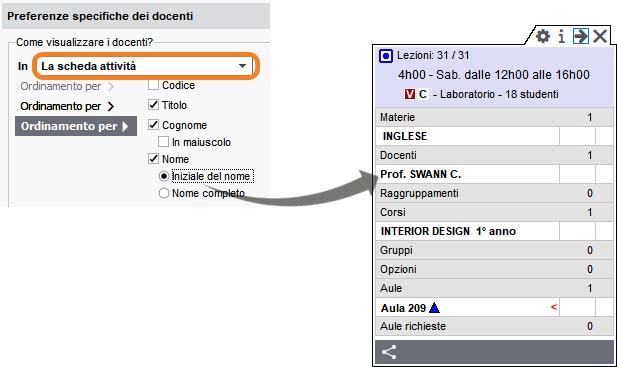The image size is (617, 367).
Task: Toggle the In maiuscolo checkbox
Action: [163, 142]
